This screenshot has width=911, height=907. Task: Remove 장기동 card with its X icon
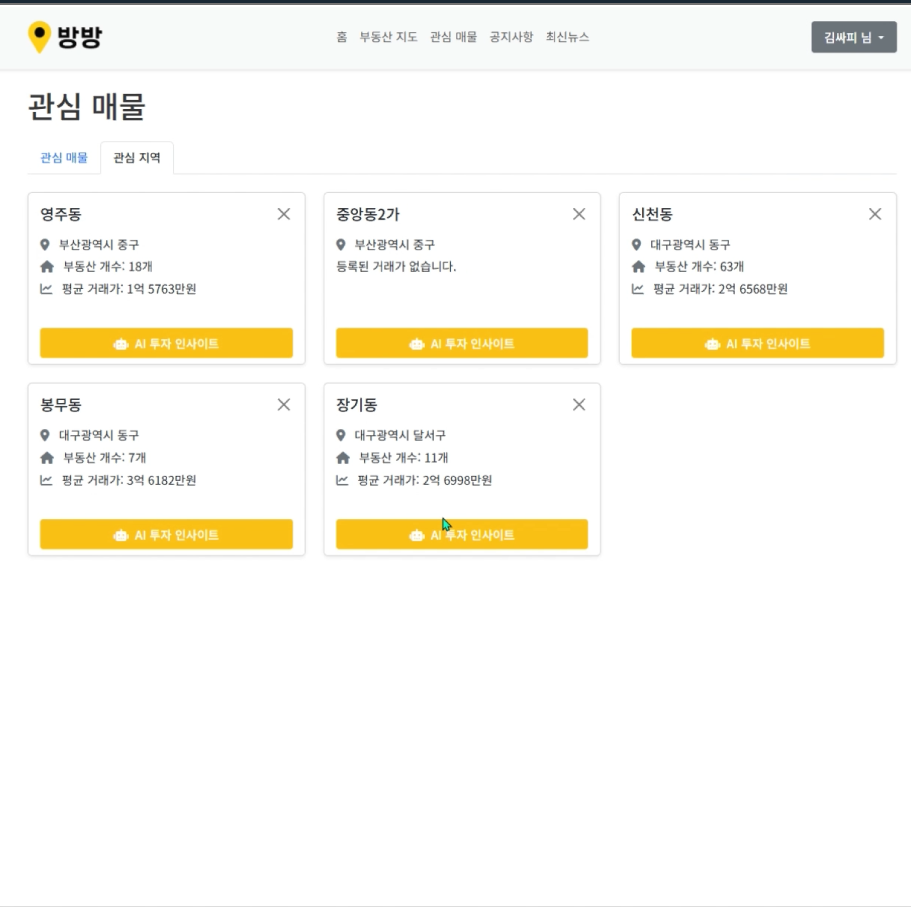coord(579,404)
